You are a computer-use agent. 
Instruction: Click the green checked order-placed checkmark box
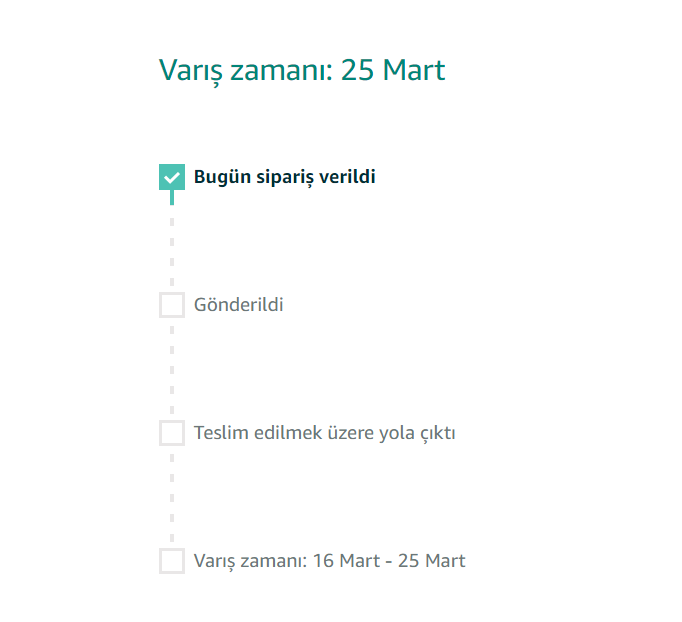click(x=172, y=177)
